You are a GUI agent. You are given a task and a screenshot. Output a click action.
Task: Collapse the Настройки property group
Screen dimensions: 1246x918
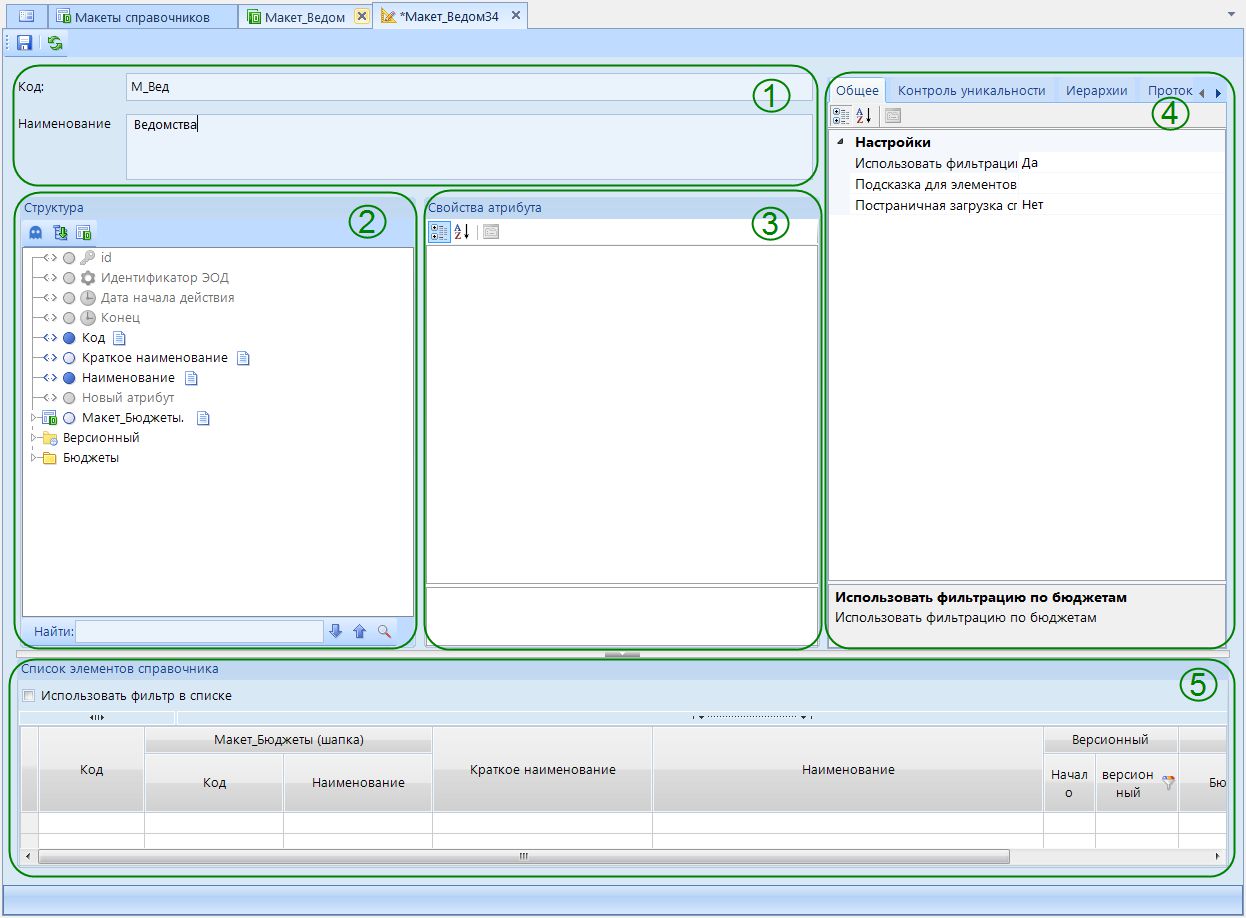tap(839, 142)
